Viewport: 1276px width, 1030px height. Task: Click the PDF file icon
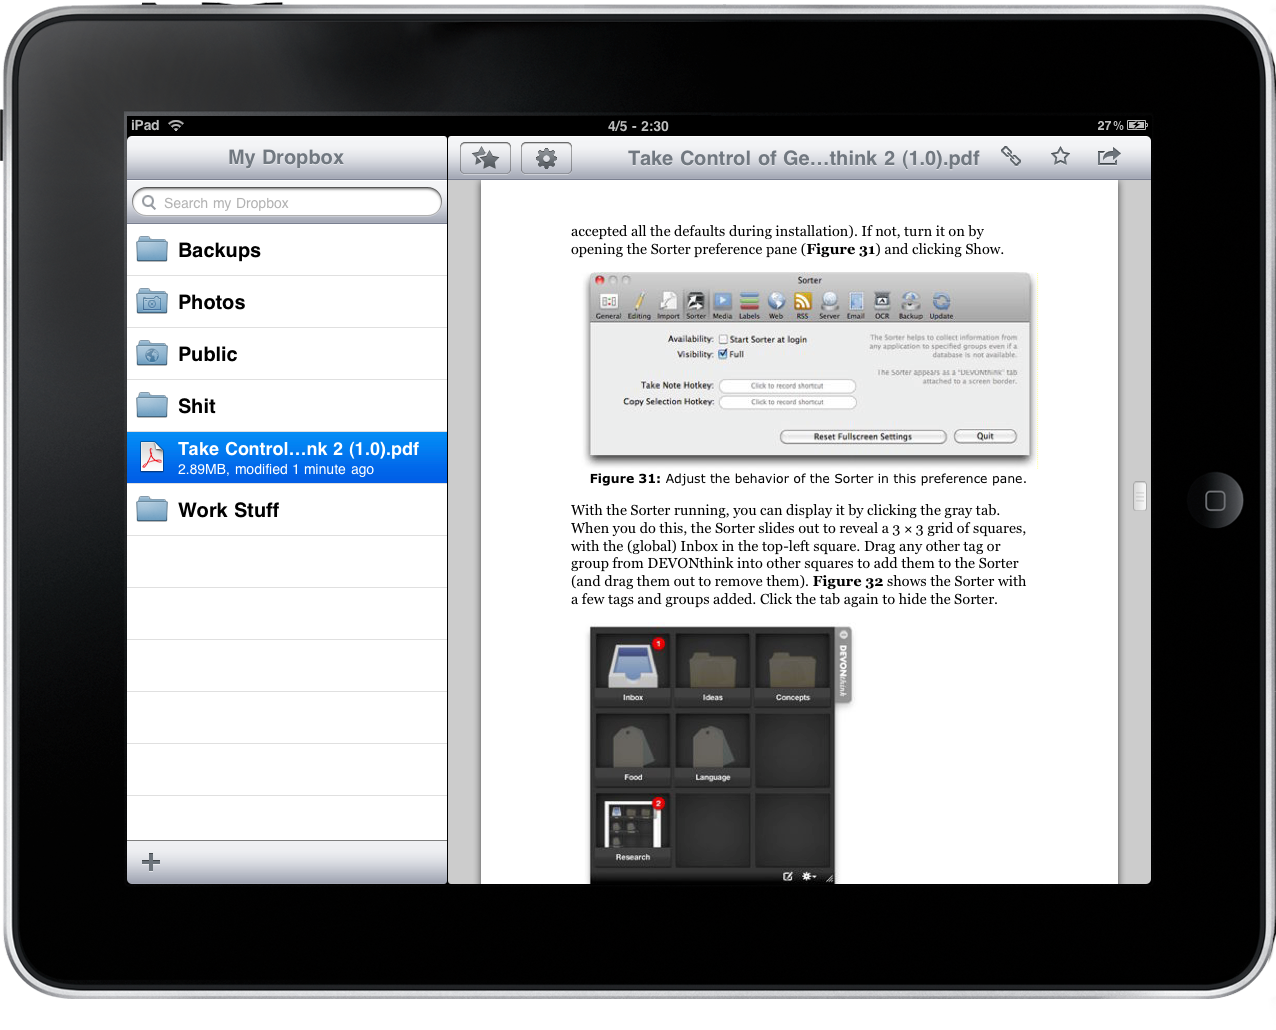tap(152, 457)
